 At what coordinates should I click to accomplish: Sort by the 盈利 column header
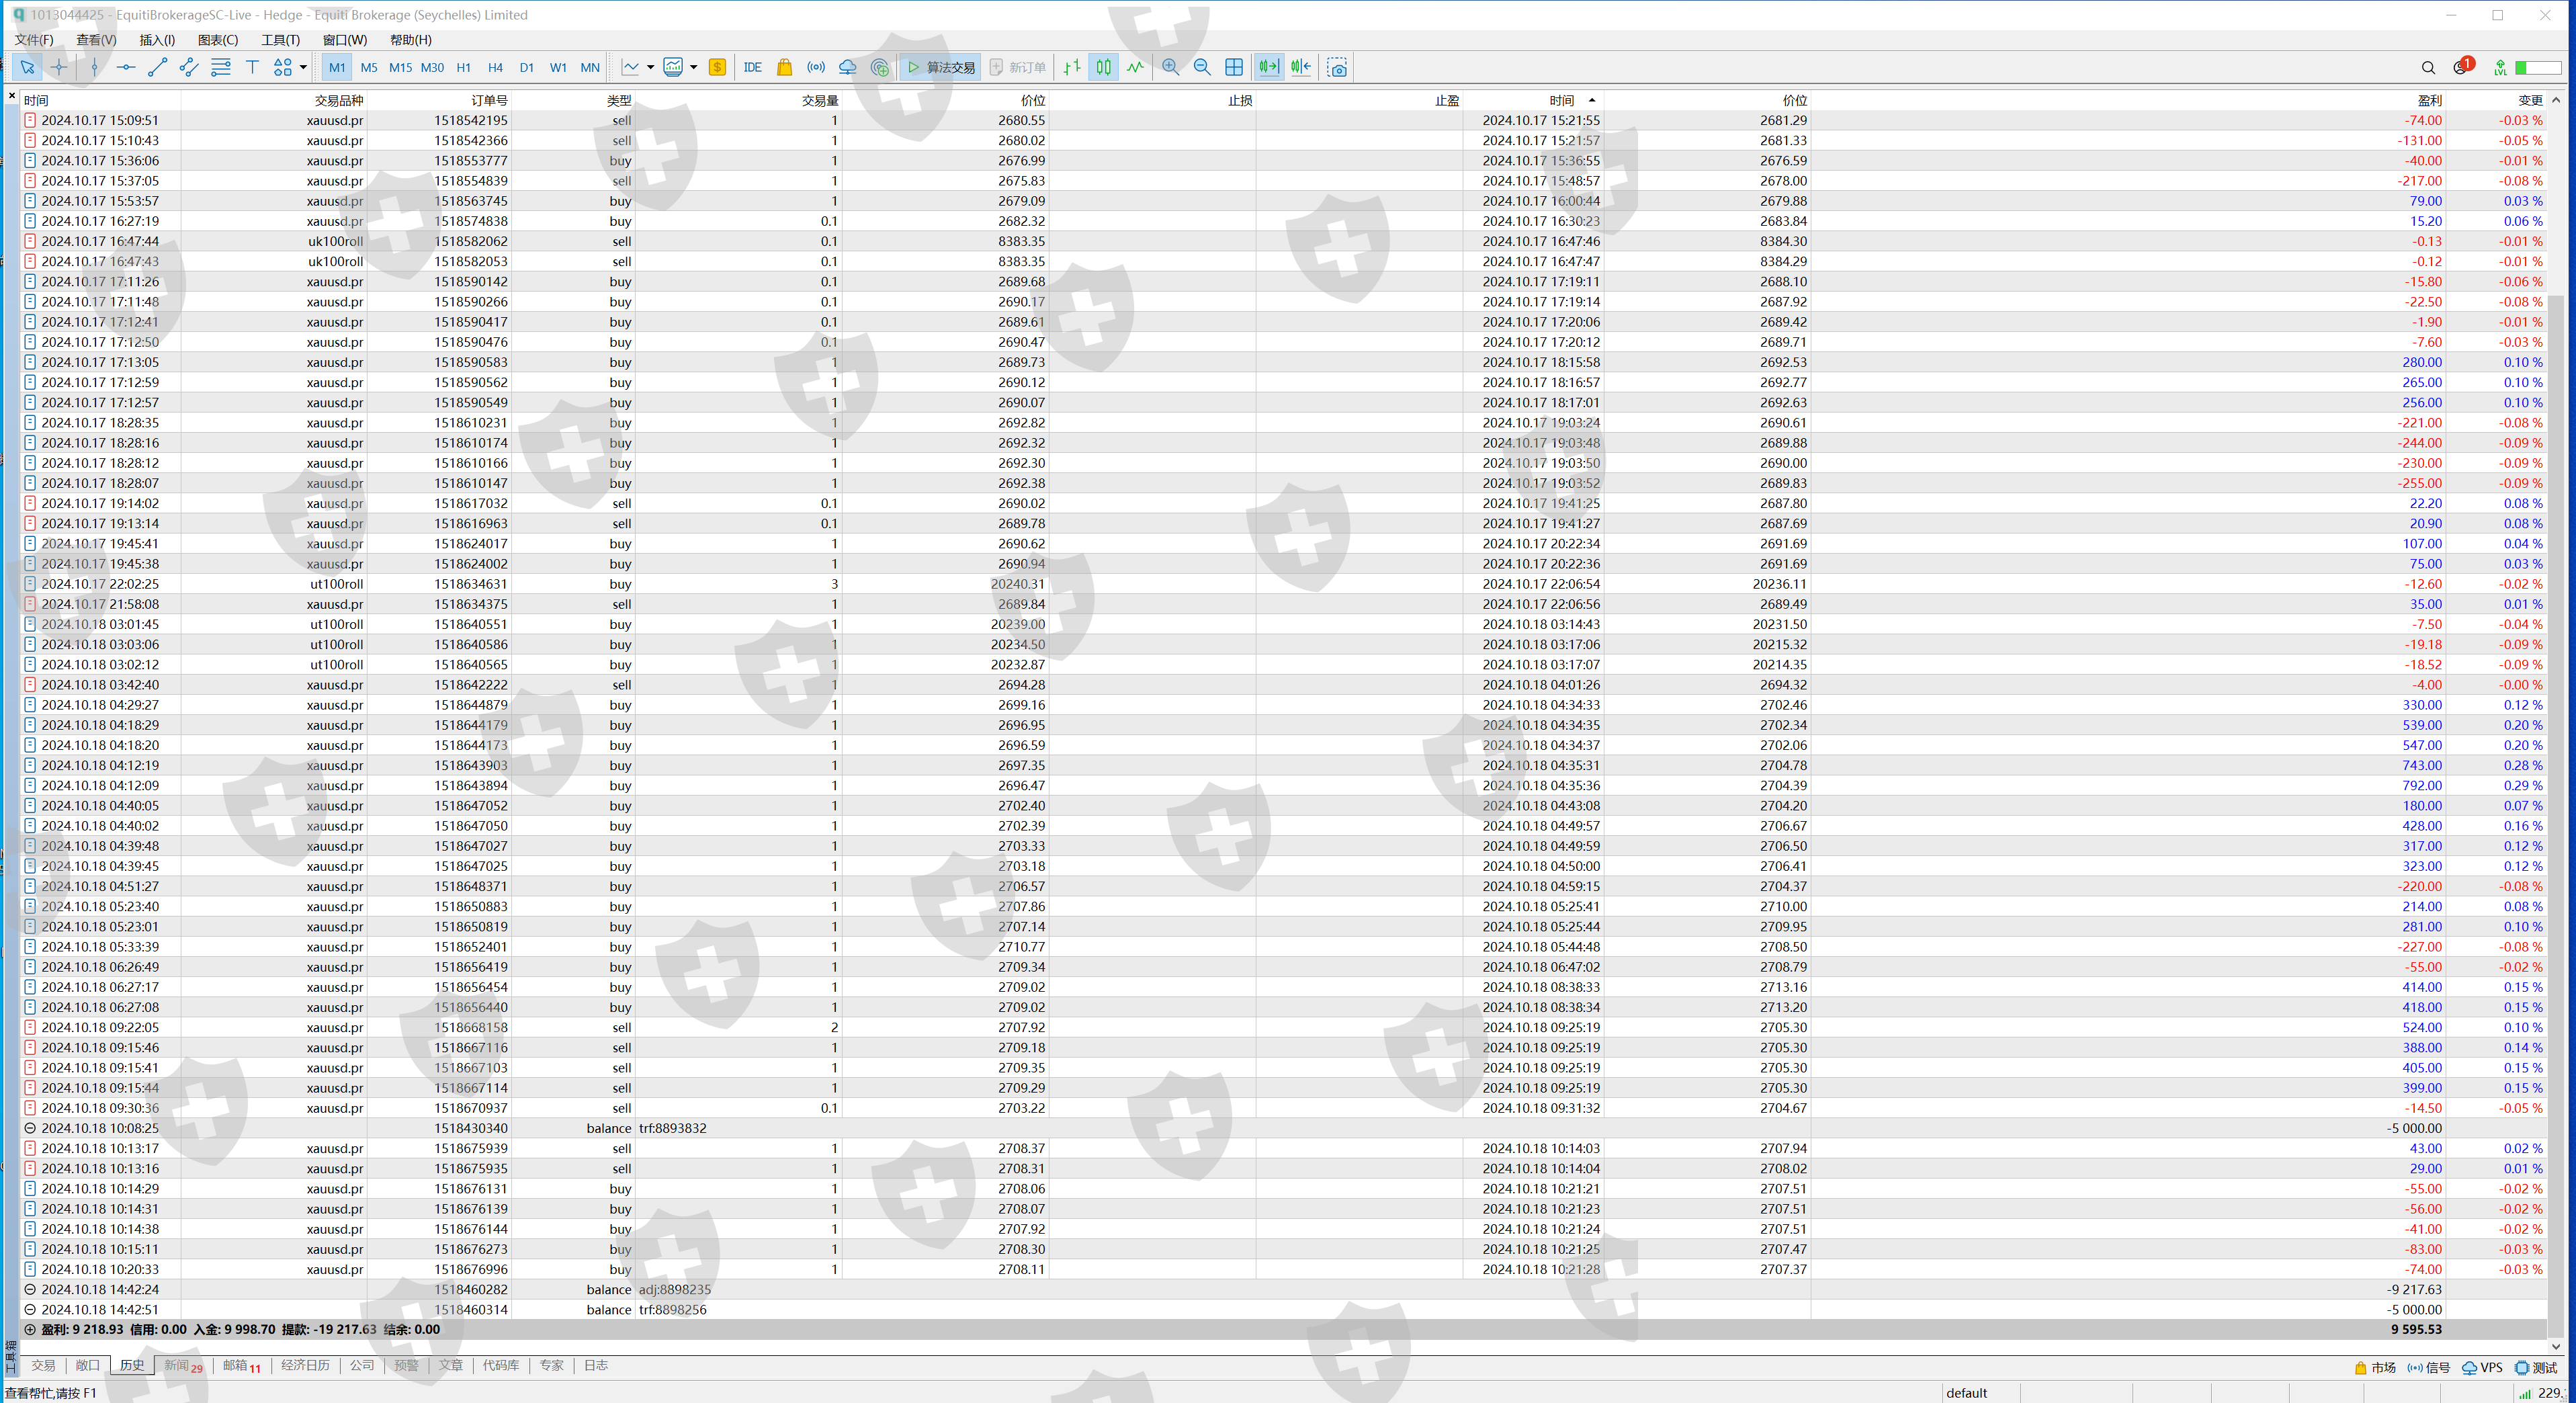2429,100
